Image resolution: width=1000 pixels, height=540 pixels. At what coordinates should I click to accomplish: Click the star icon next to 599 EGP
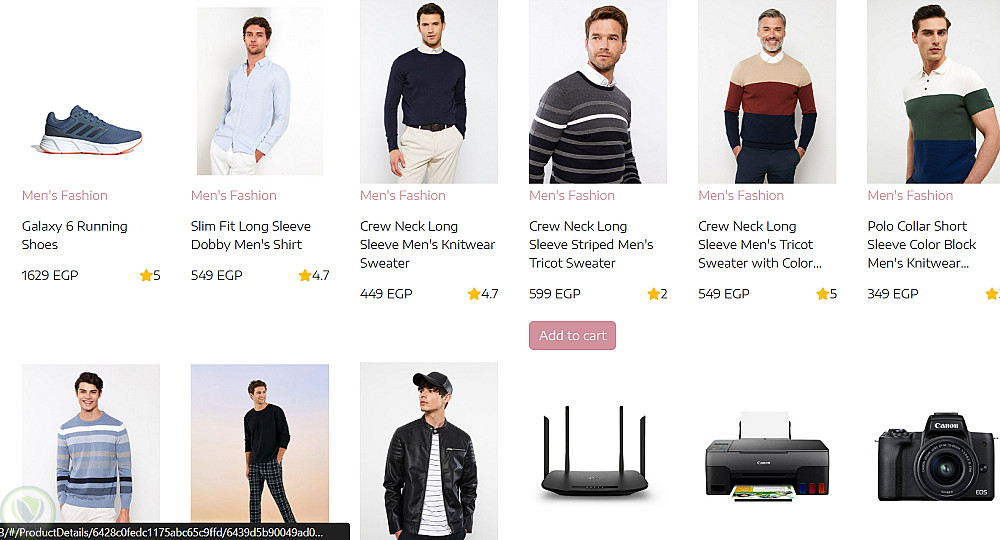tap(653, 294)
